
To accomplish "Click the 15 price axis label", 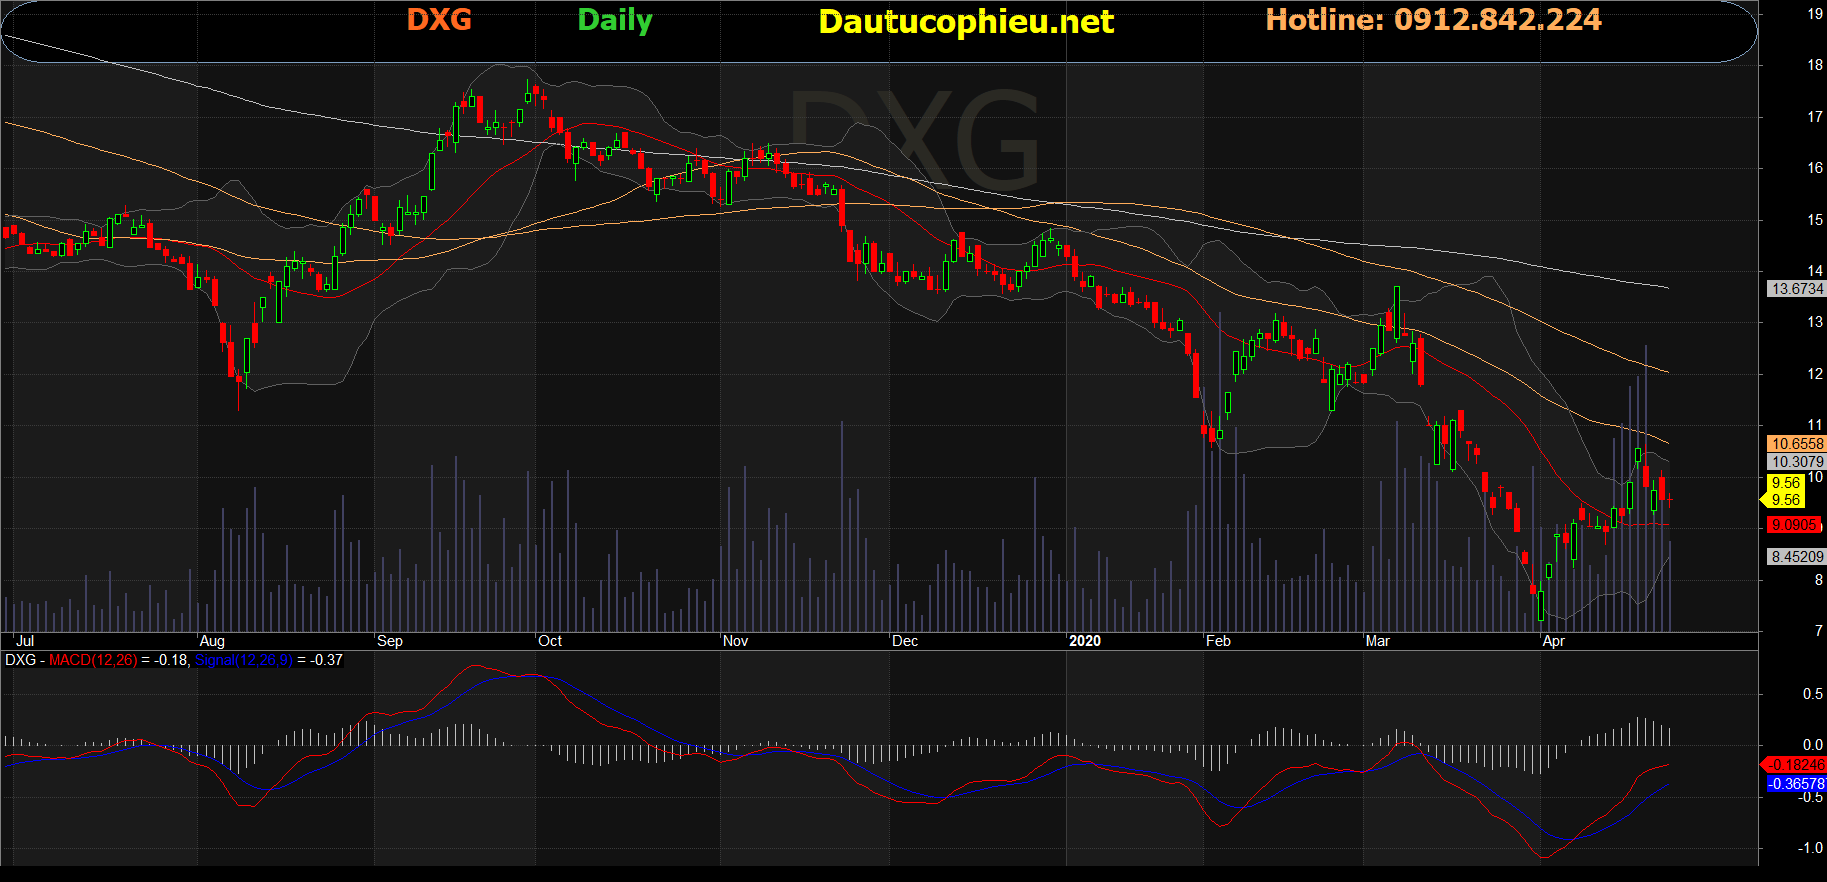I will 1815,220.
